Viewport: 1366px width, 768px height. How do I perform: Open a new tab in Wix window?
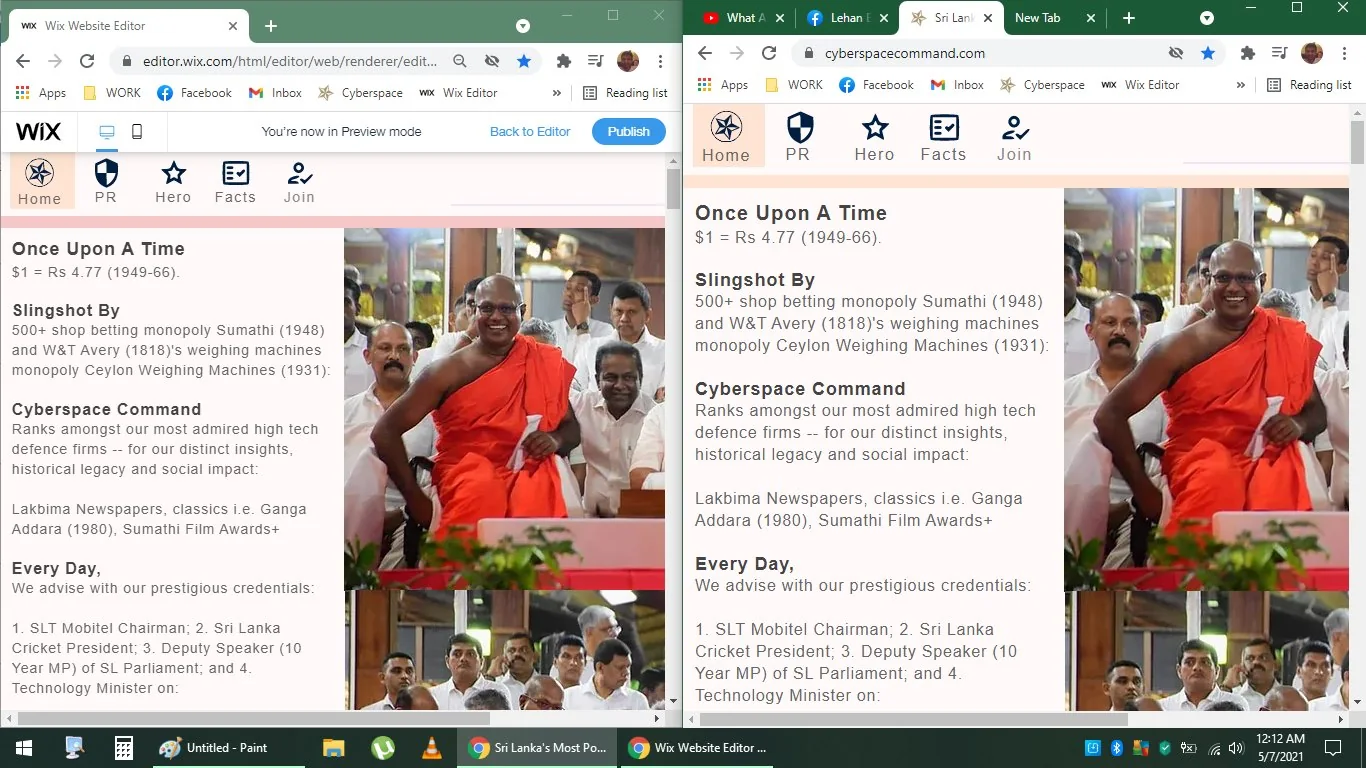pos(271,26)
